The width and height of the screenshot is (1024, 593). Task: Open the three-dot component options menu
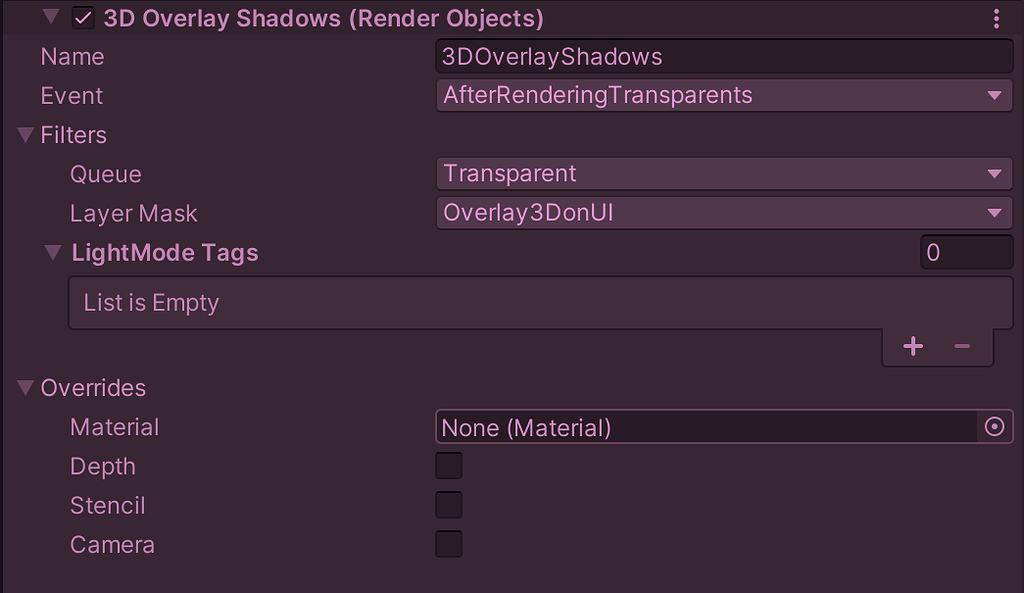996,19
